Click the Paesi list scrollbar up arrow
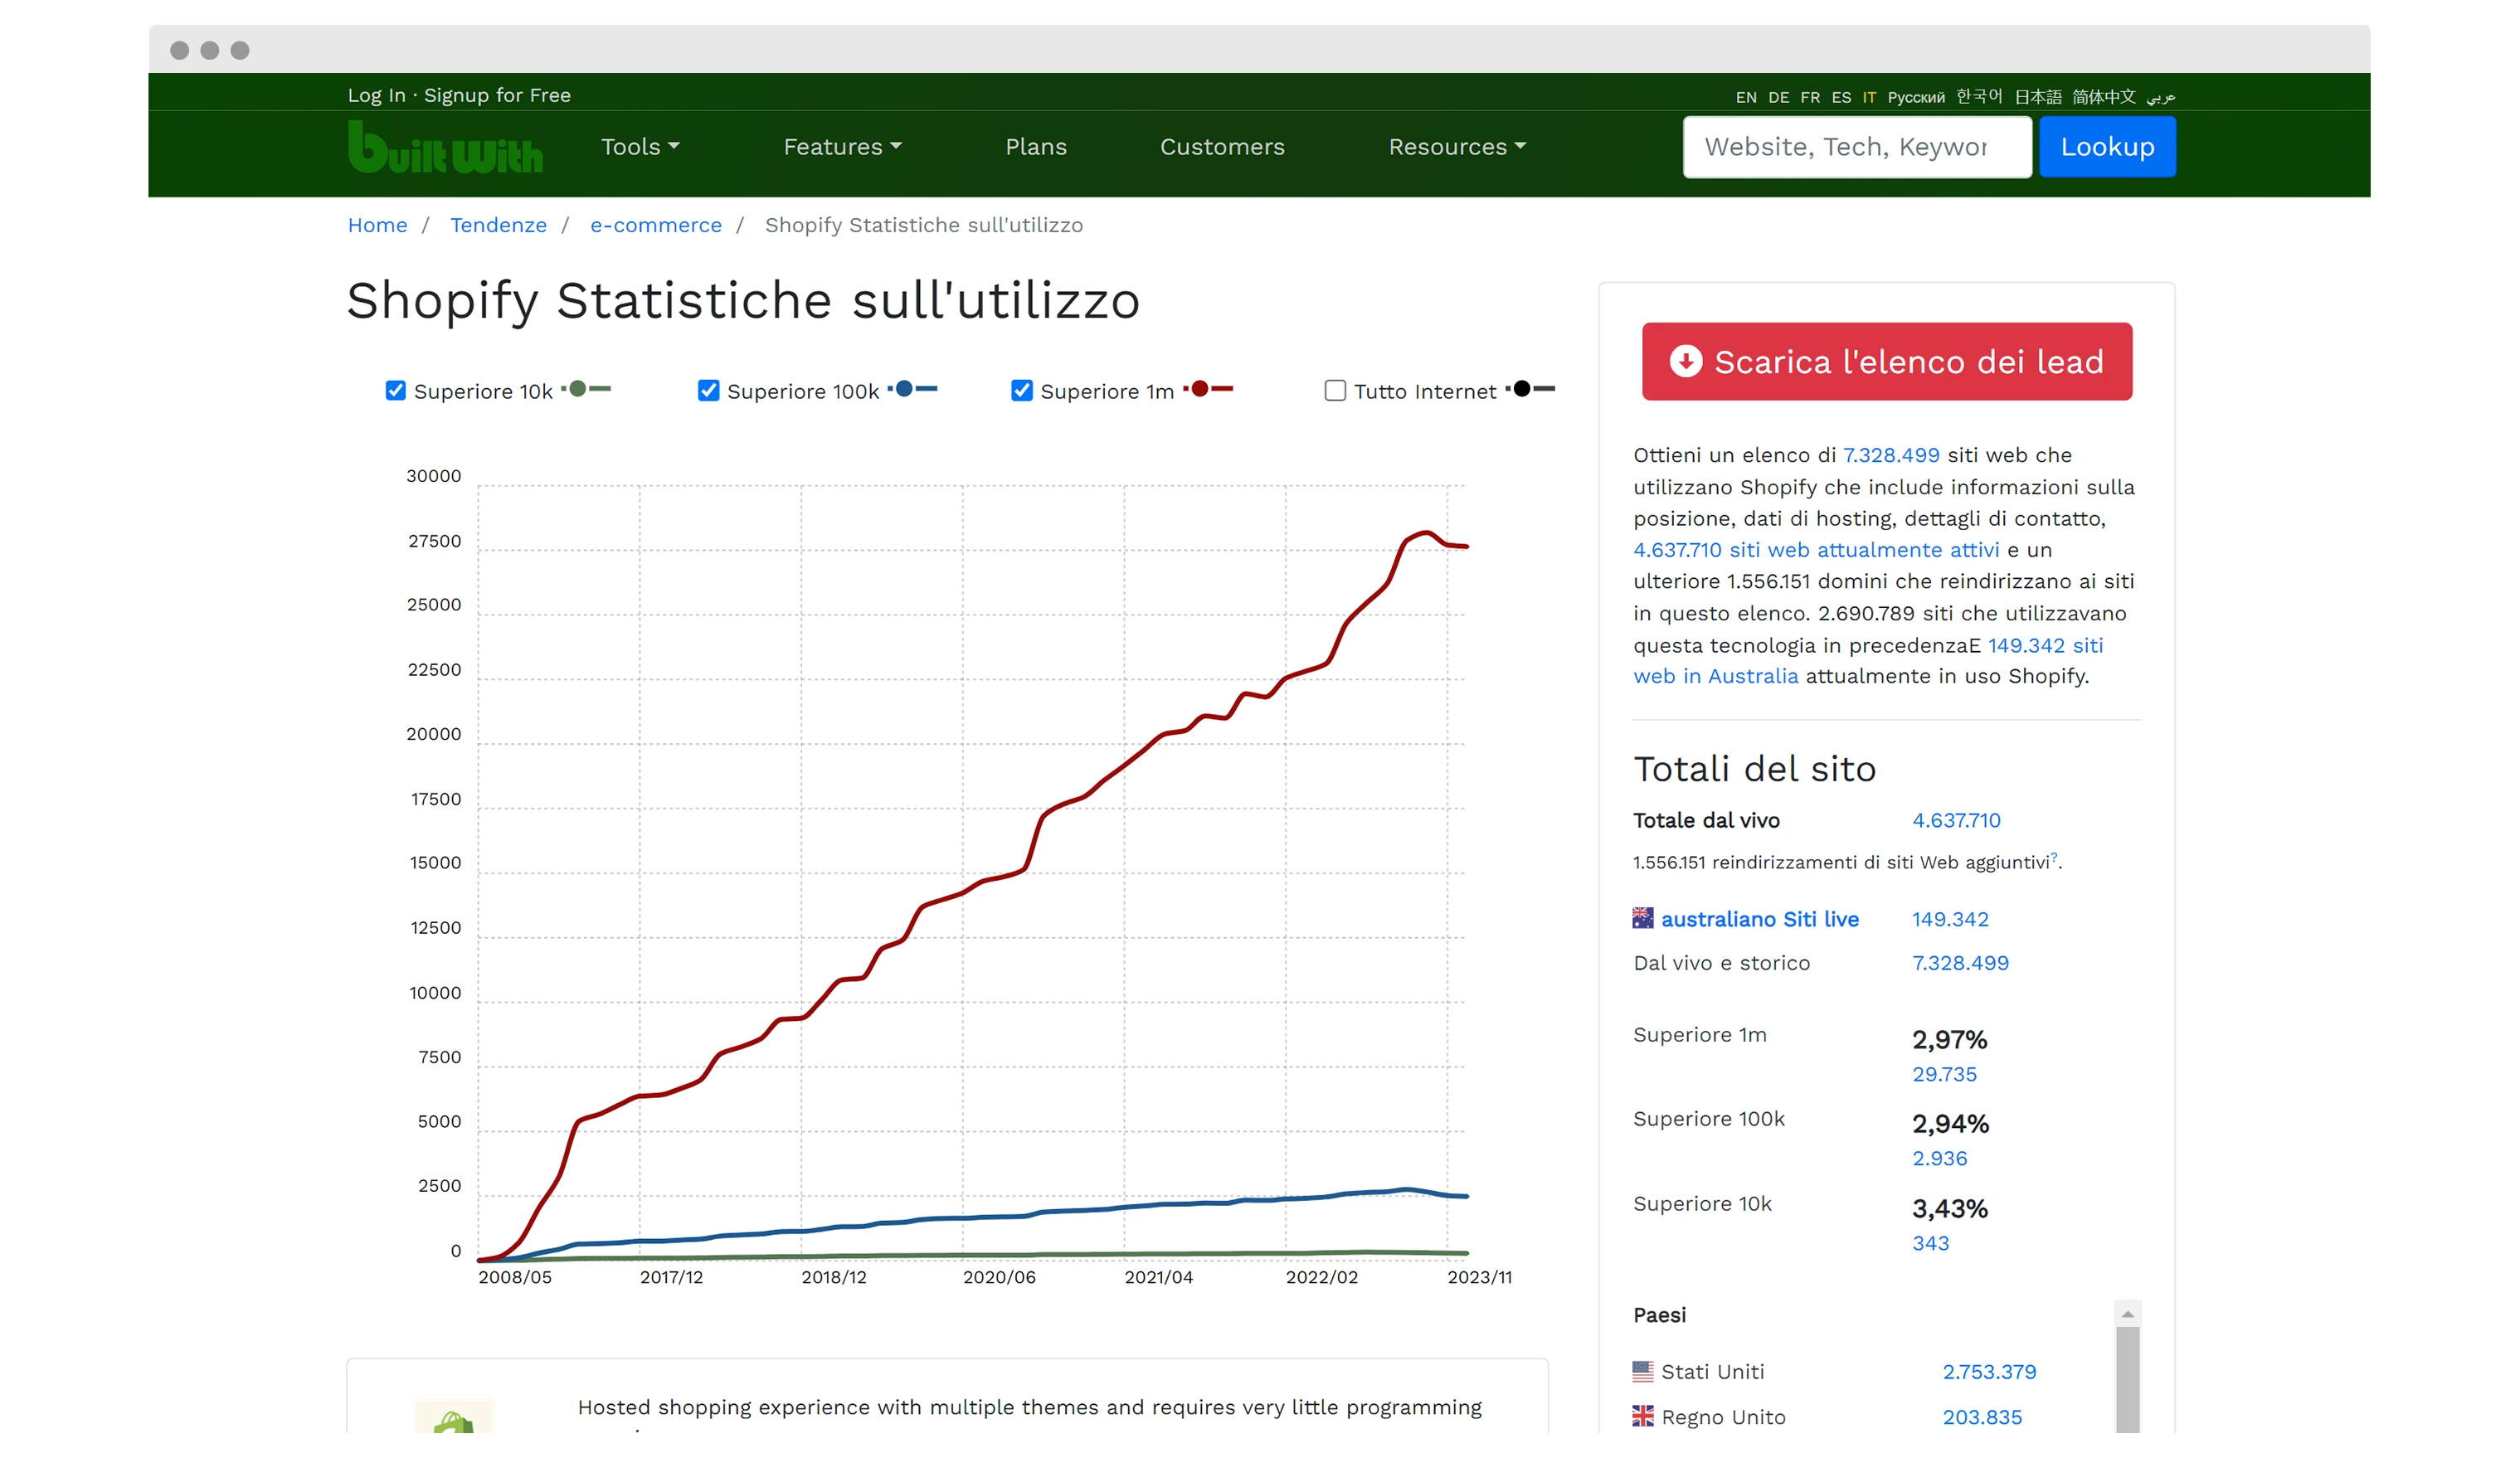 coord(2127,1313)
